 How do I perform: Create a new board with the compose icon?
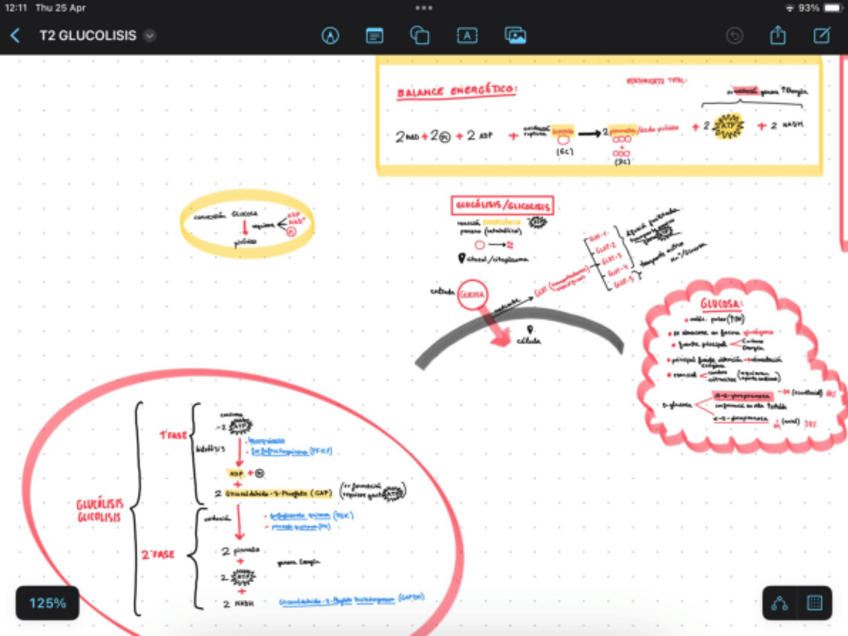click(822, 36)
